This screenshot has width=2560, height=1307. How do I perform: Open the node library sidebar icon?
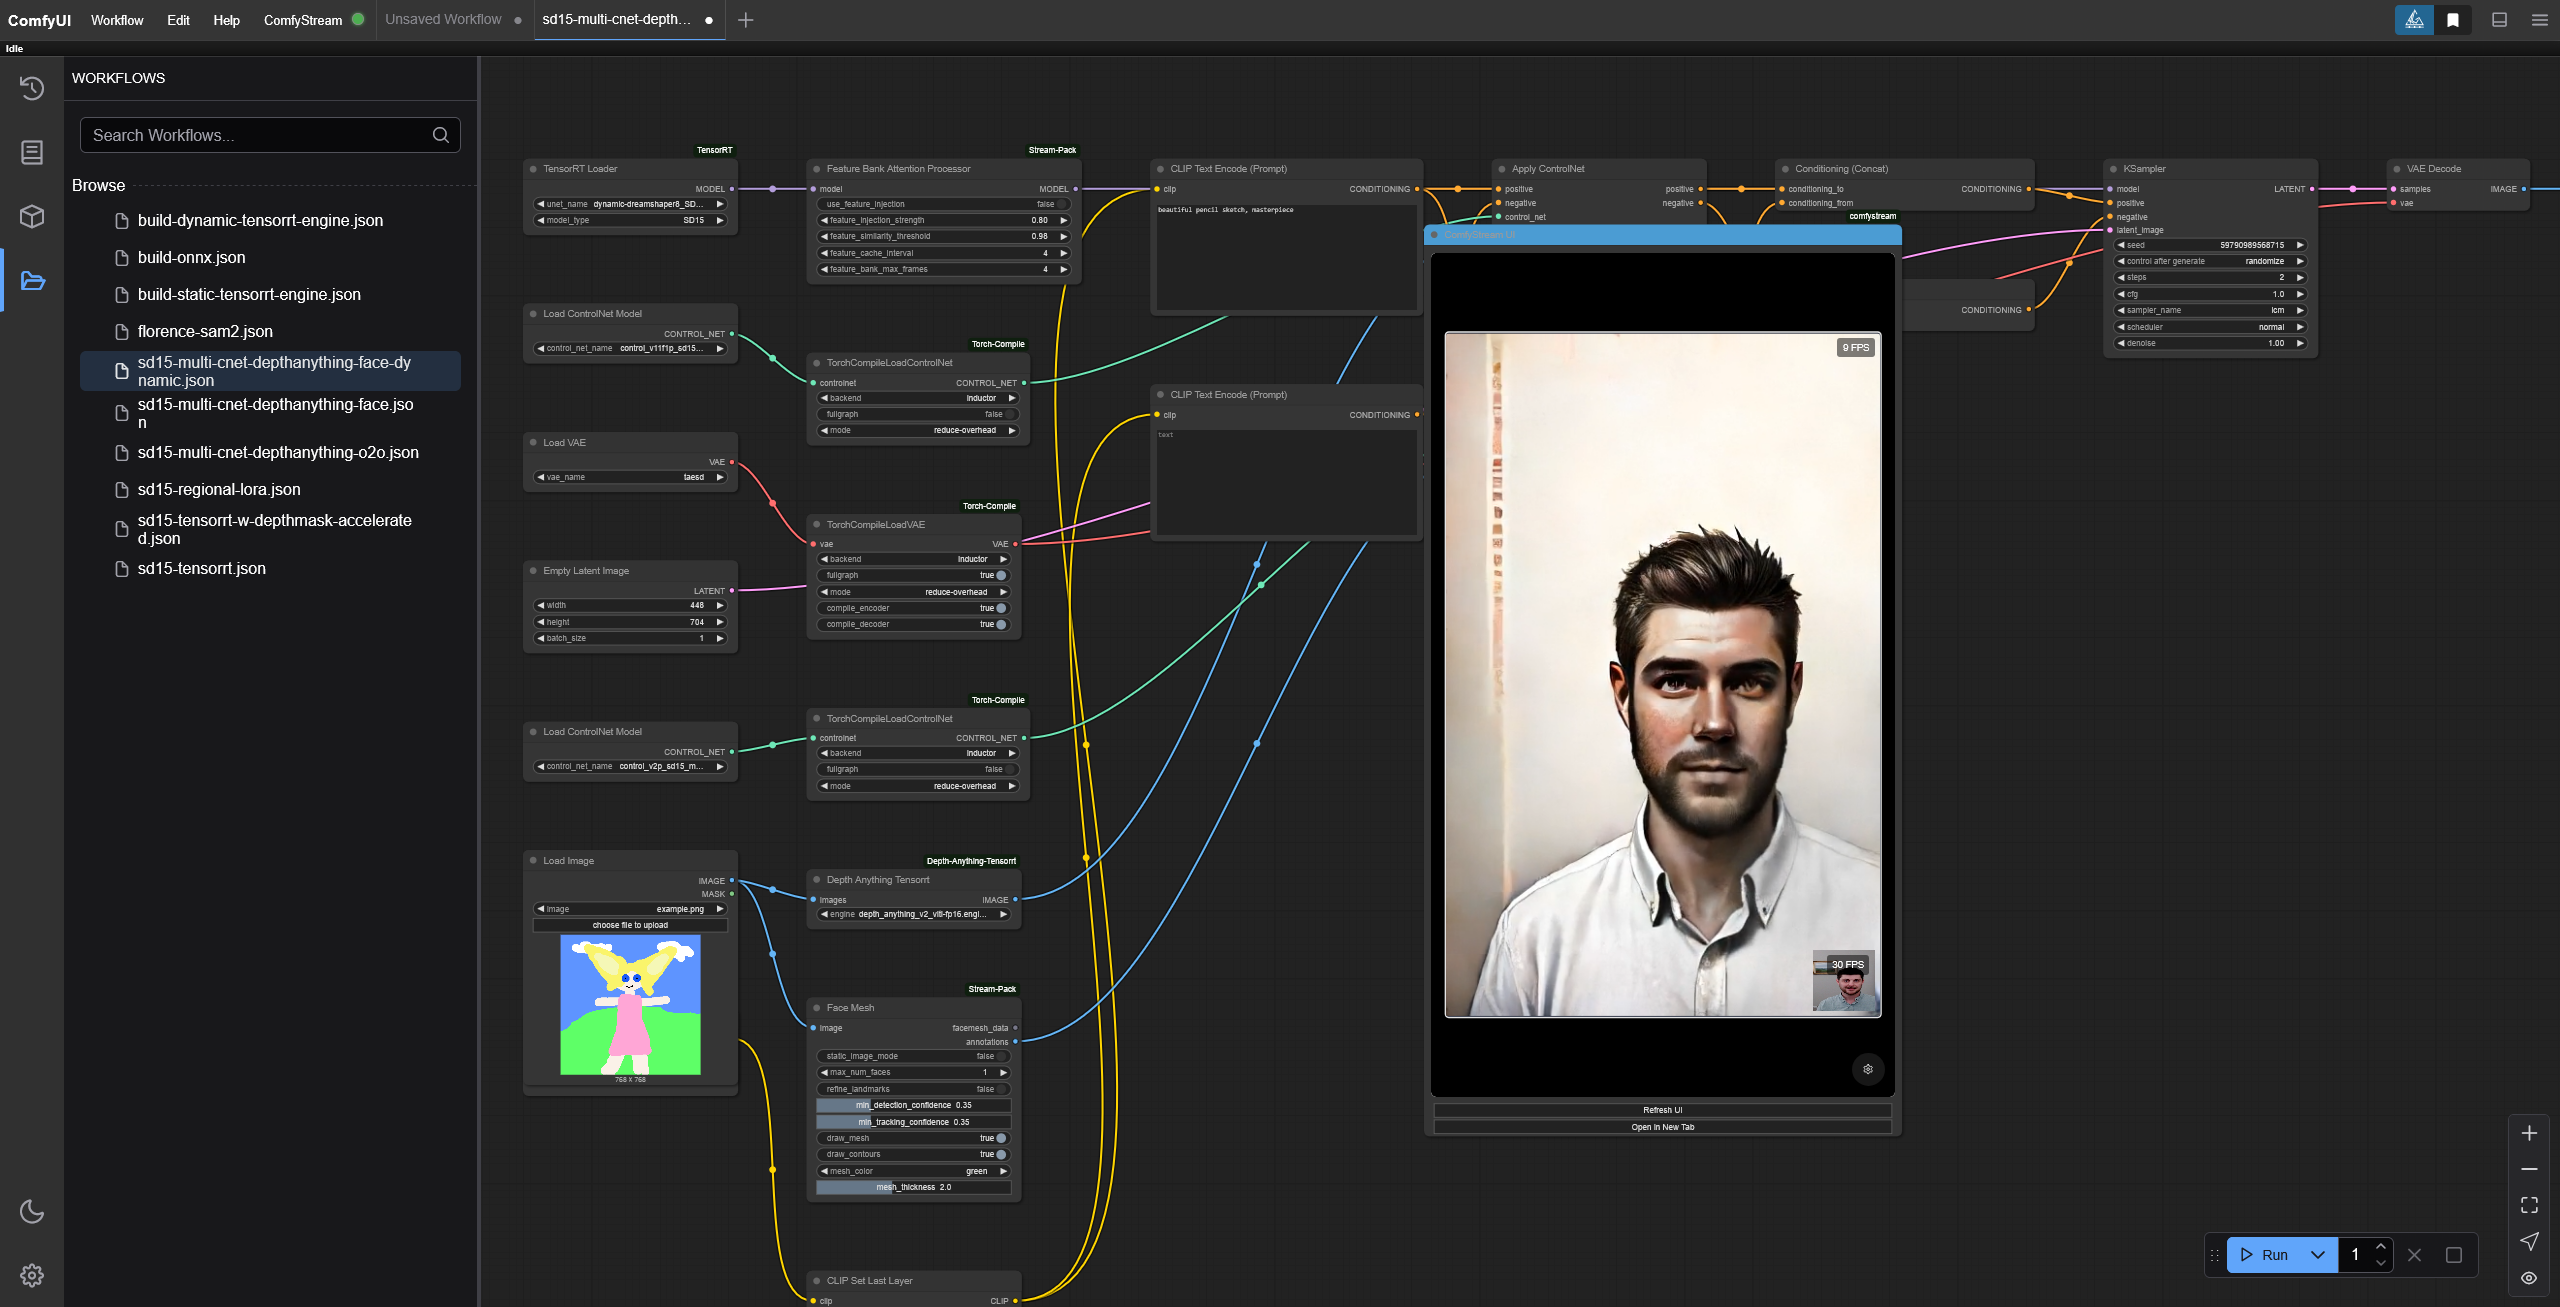pyautogui.click(x=32, y=152)
